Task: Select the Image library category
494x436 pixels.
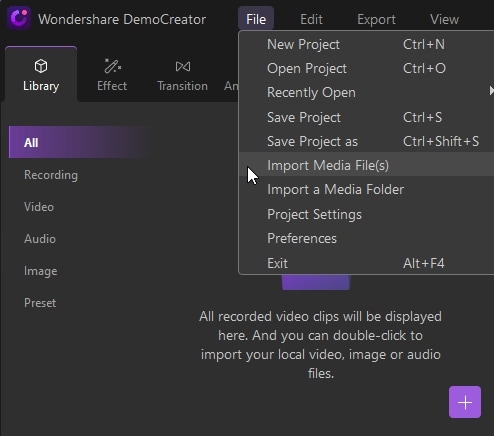Action: tap(40, 271)
